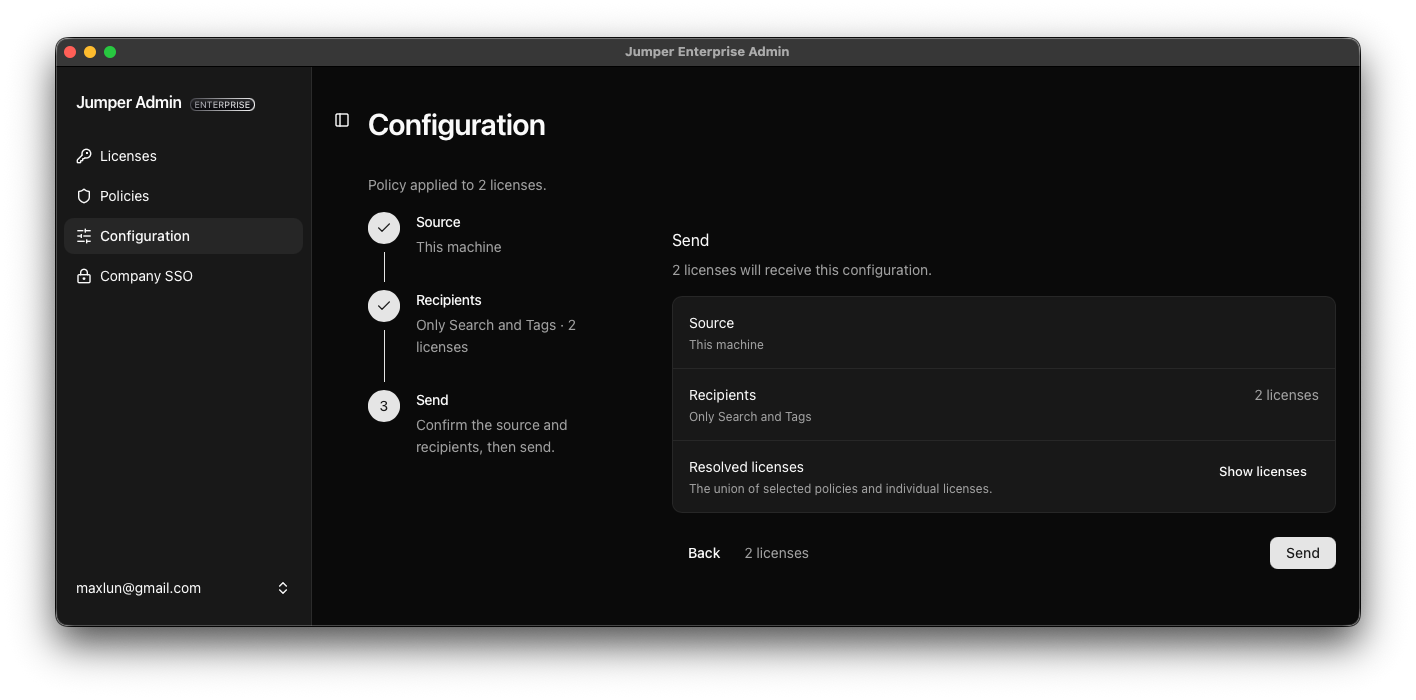
Task: Open the Company SSO sidebar item
Action: (x=183, y=276)
